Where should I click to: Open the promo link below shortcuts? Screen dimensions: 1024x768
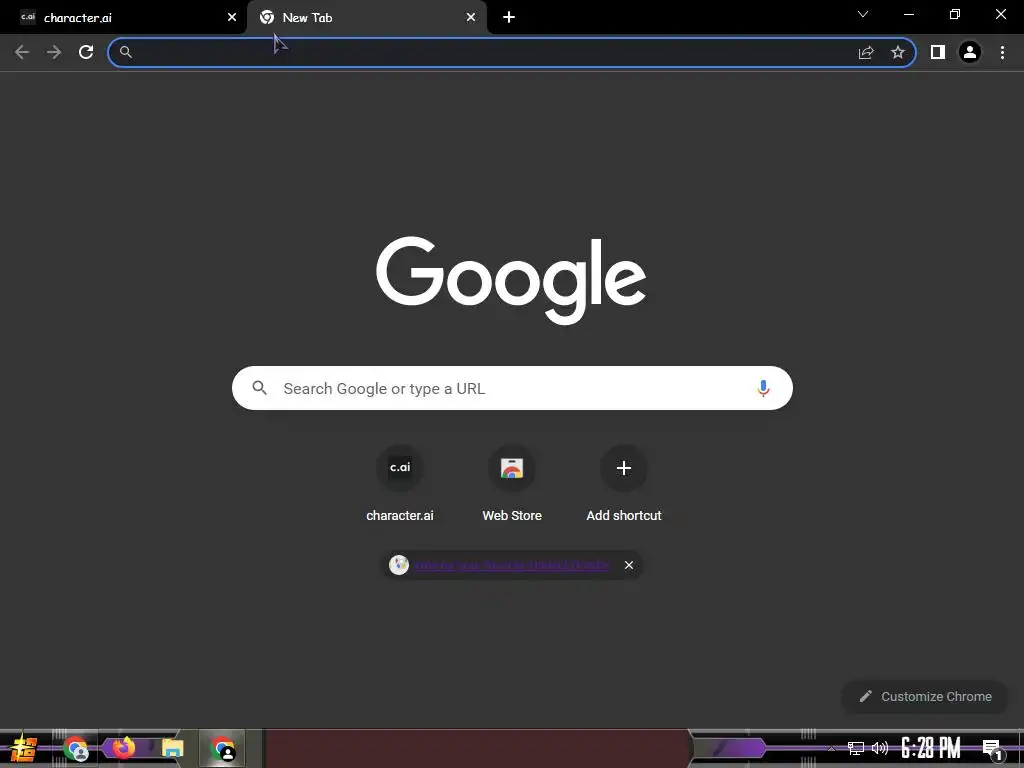512,565
